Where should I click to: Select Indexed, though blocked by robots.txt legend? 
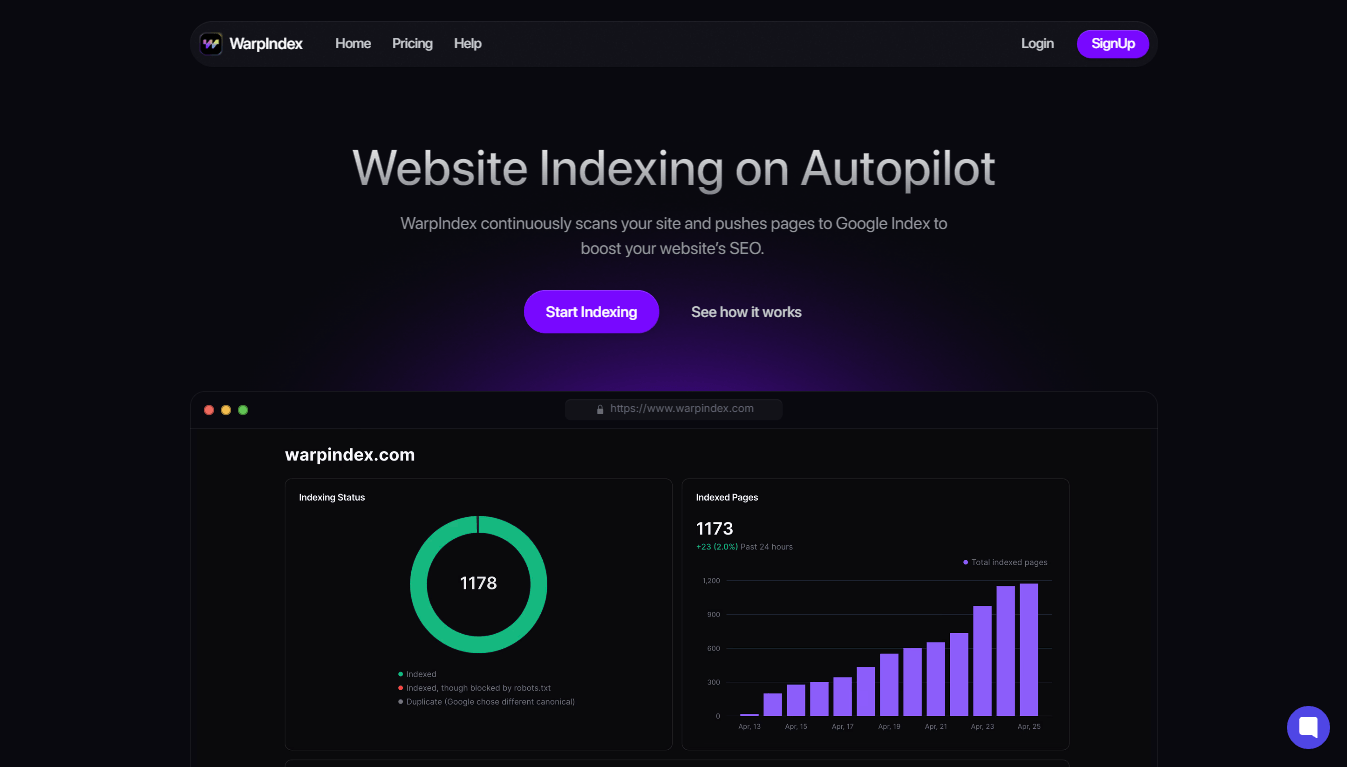point(474,688)
